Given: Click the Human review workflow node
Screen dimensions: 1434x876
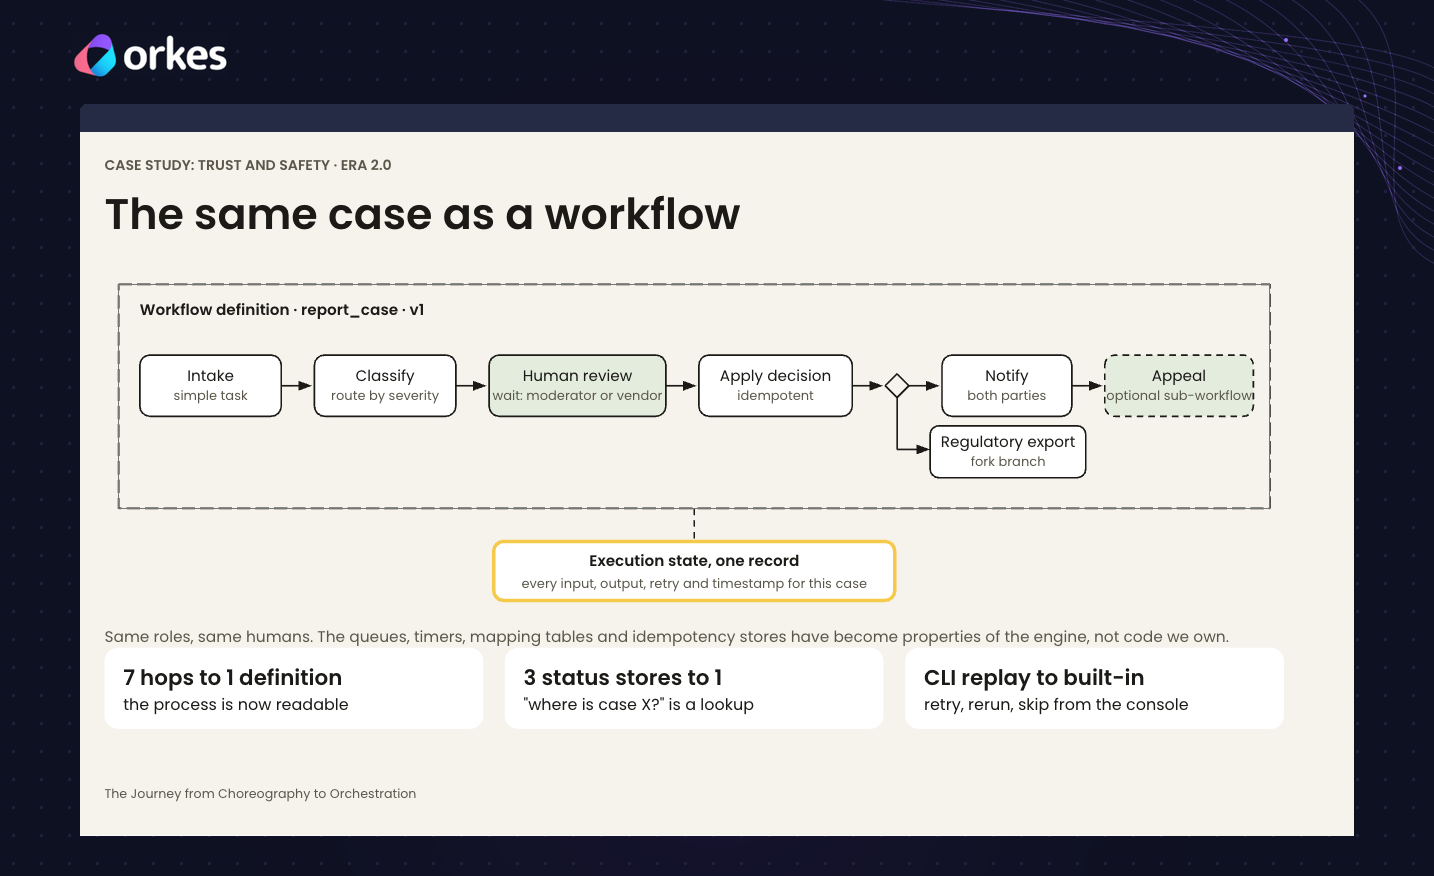Looking at the screenshot, I should [577, 385].
